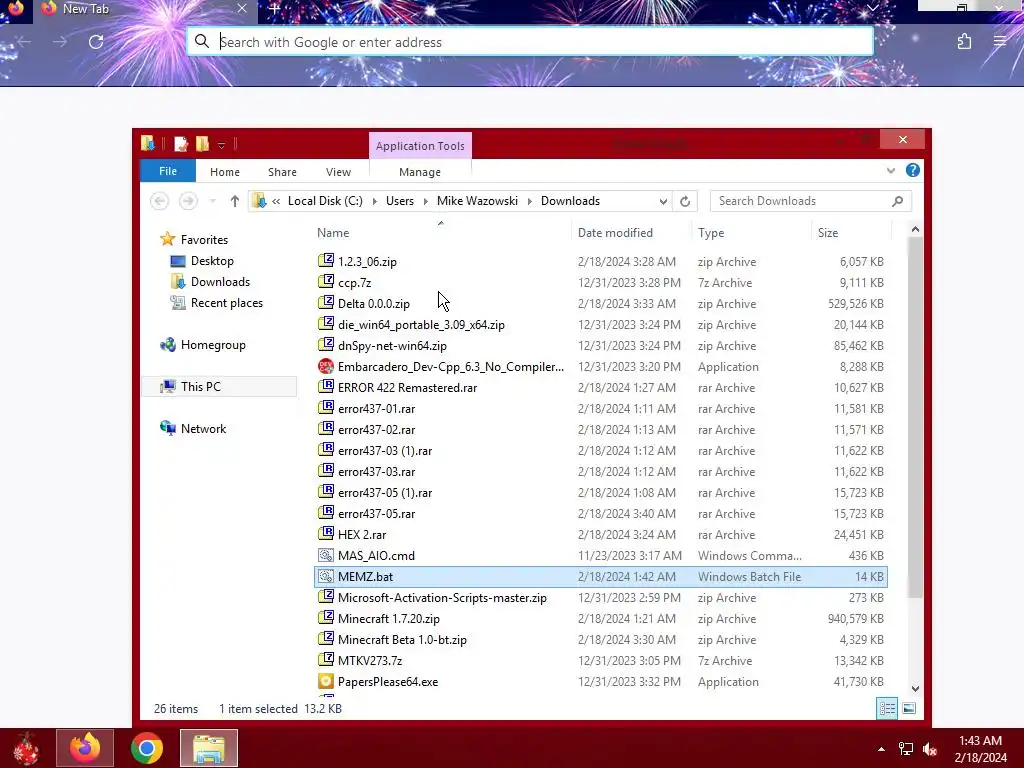Open the Firefox hamburger menu

[1000, 42]
